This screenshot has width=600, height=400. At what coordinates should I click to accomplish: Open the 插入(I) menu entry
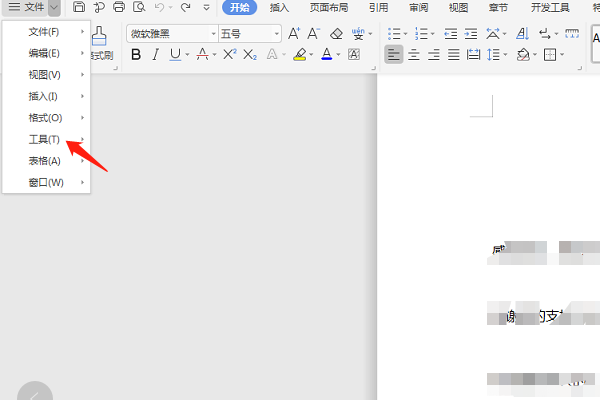click(46, 96)
